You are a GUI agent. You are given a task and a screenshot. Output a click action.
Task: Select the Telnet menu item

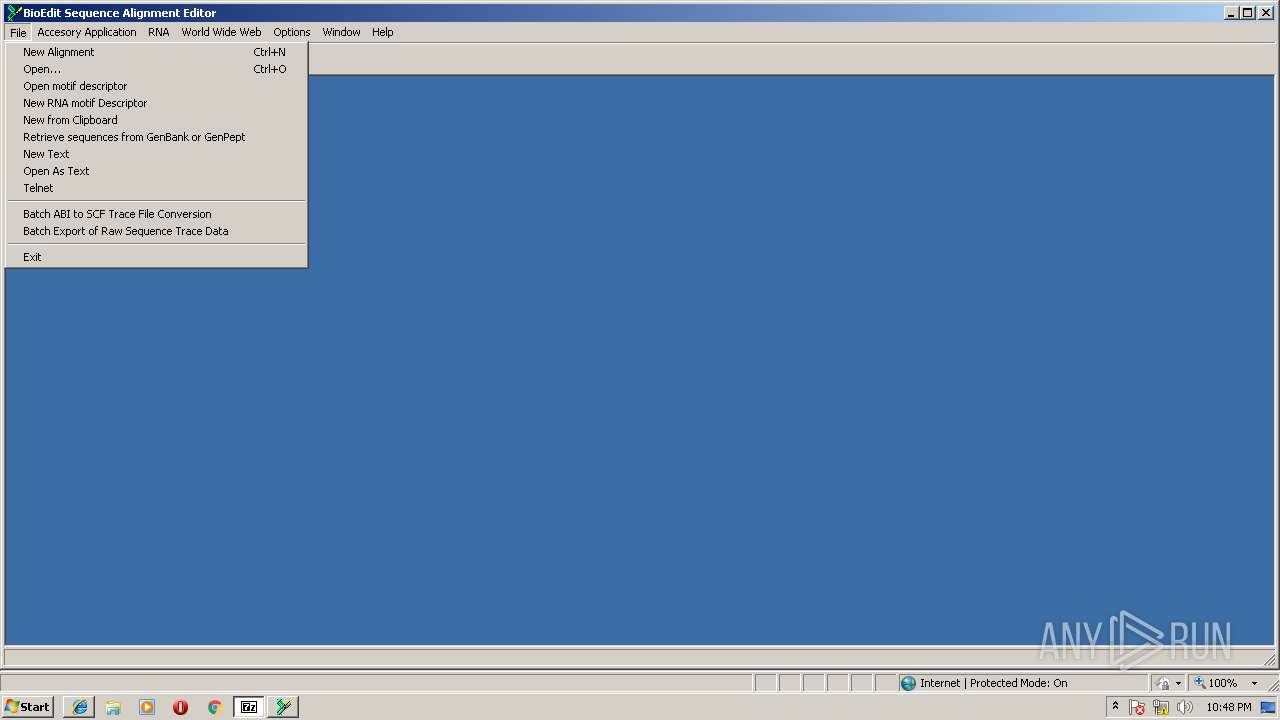coord(156,188)
